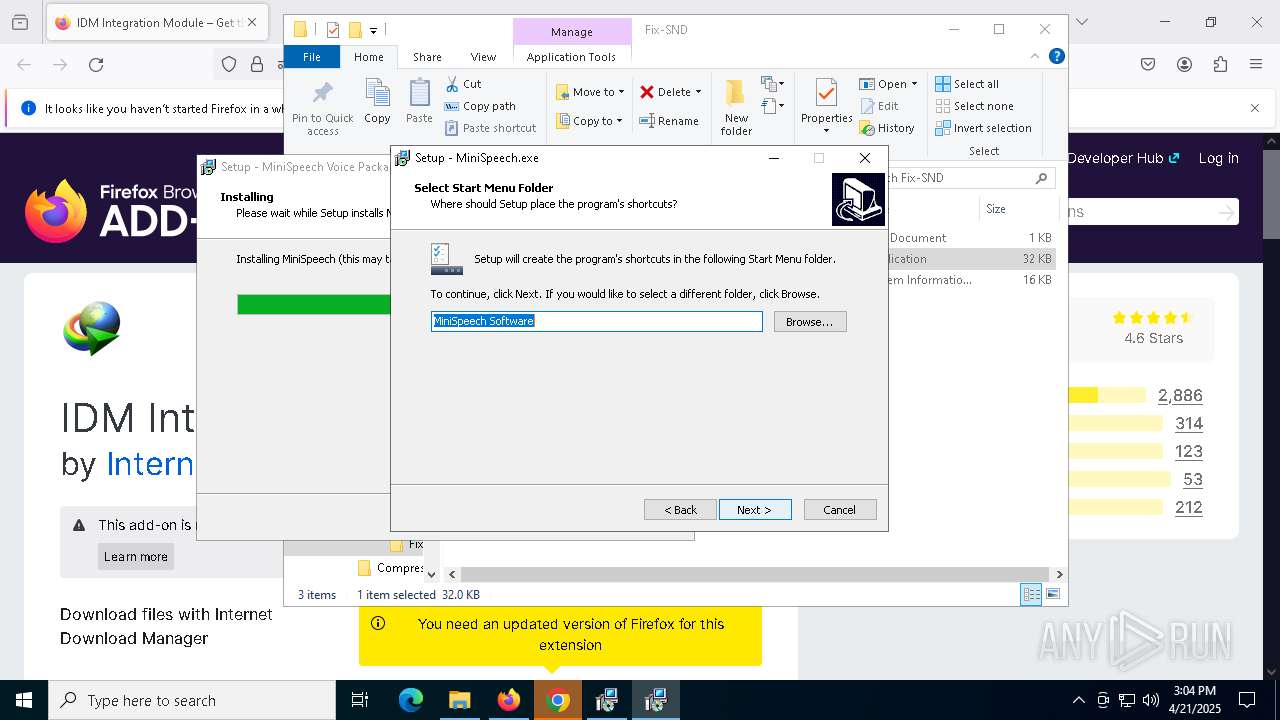Click Edit in ribbon
The height and width of the screenshot is (720, 1280).
pos(879,106)
